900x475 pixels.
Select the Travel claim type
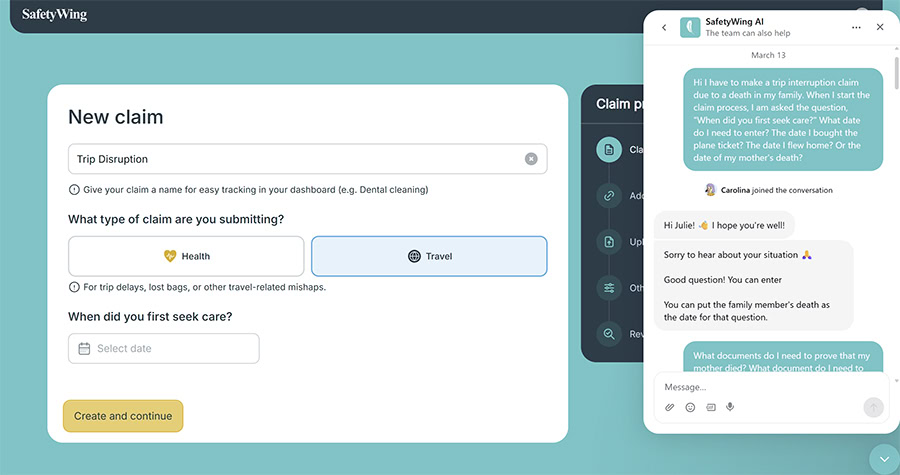coord(429,256)
